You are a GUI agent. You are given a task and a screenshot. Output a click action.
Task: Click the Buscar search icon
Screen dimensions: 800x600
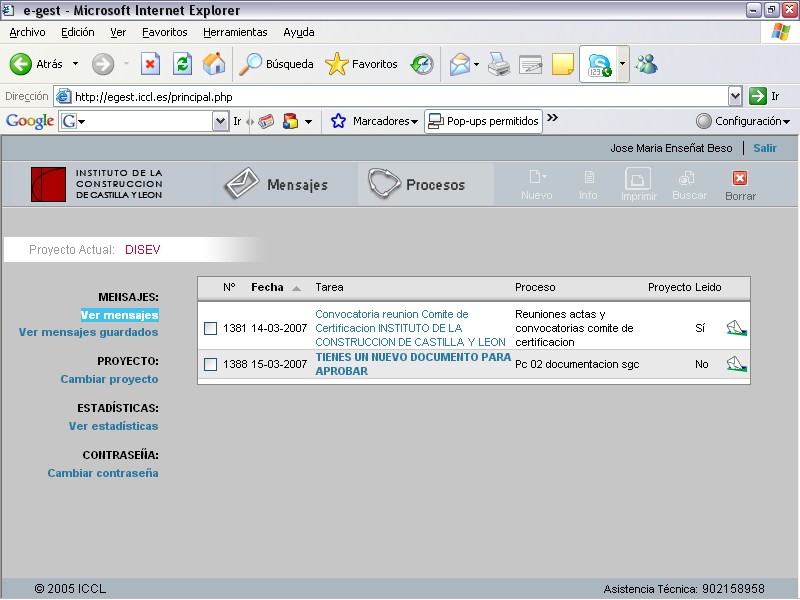click(x=687, y=178)
